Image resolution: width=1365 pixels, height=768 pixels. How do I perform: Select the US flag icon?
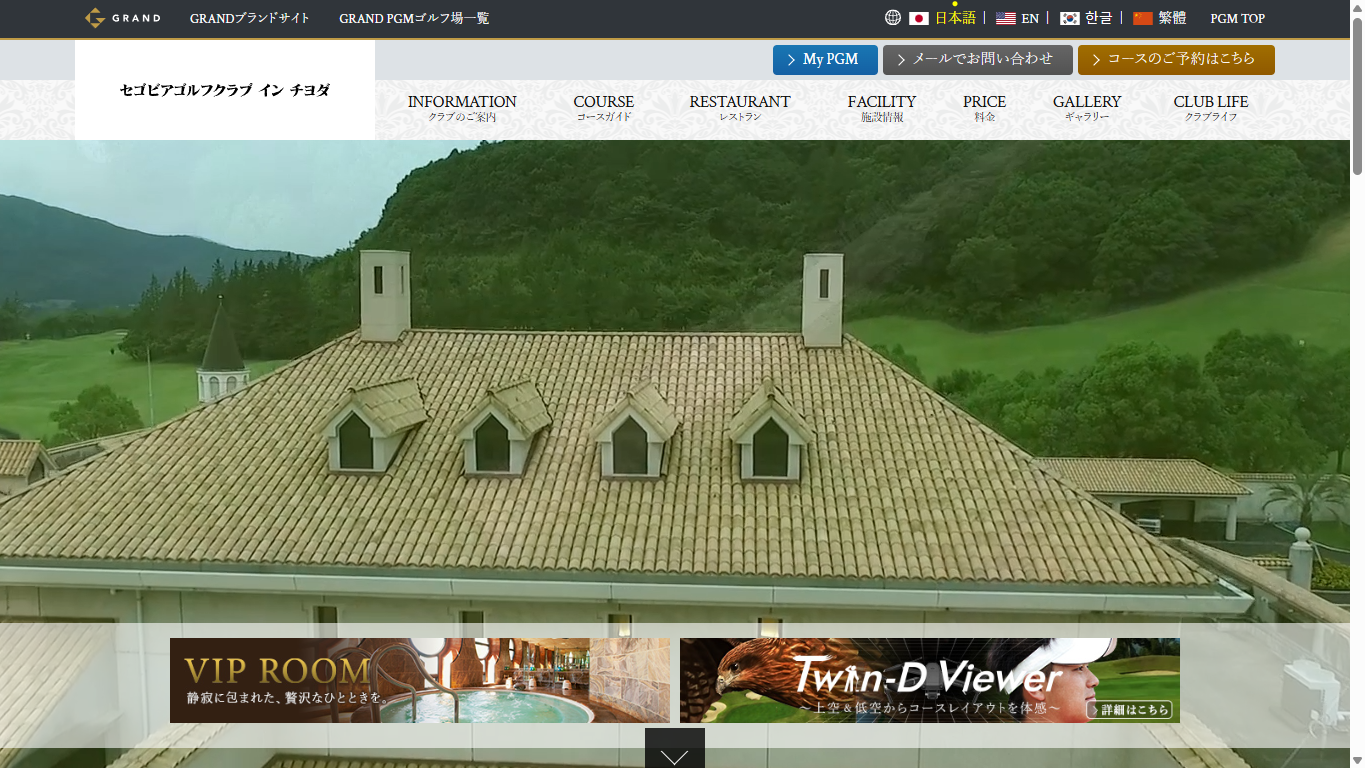point(1006,18)
